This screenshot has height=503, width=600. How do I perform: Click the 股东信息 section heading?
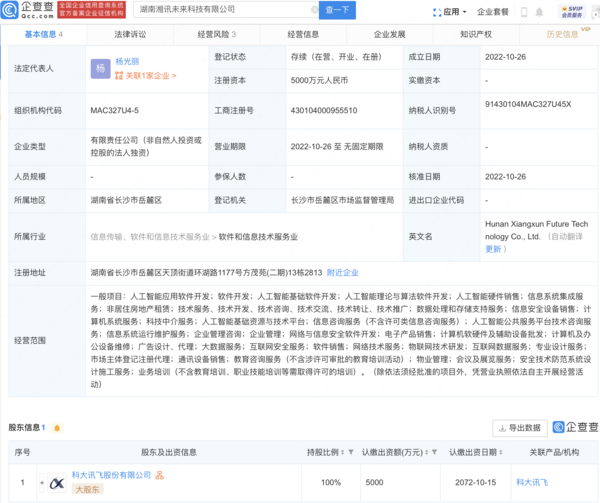pyautogui.click(x=24, y=428)
